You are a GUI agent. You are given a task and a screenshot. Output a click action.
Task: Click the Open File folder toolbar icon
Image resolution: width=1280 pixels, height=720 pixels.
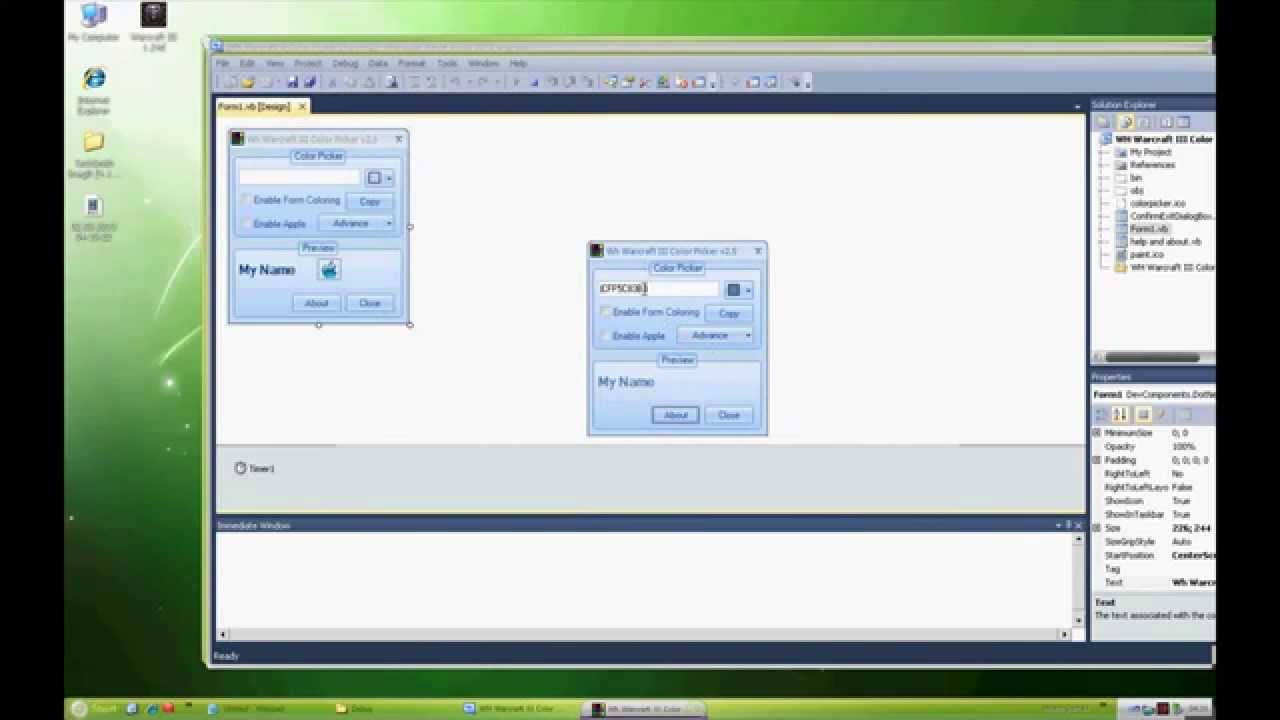[248, 82]
